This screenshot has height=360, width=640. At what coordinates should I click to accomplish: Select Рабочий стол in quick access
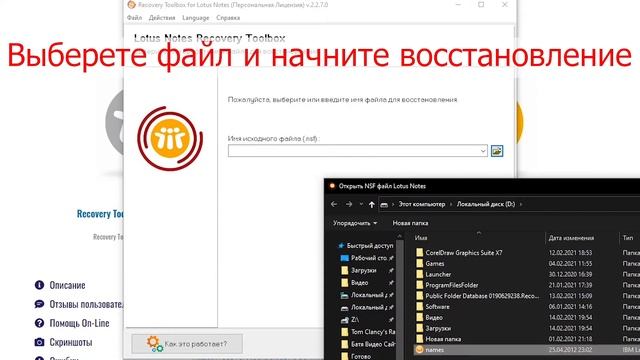pyautogui.click(x=365, y=258)
